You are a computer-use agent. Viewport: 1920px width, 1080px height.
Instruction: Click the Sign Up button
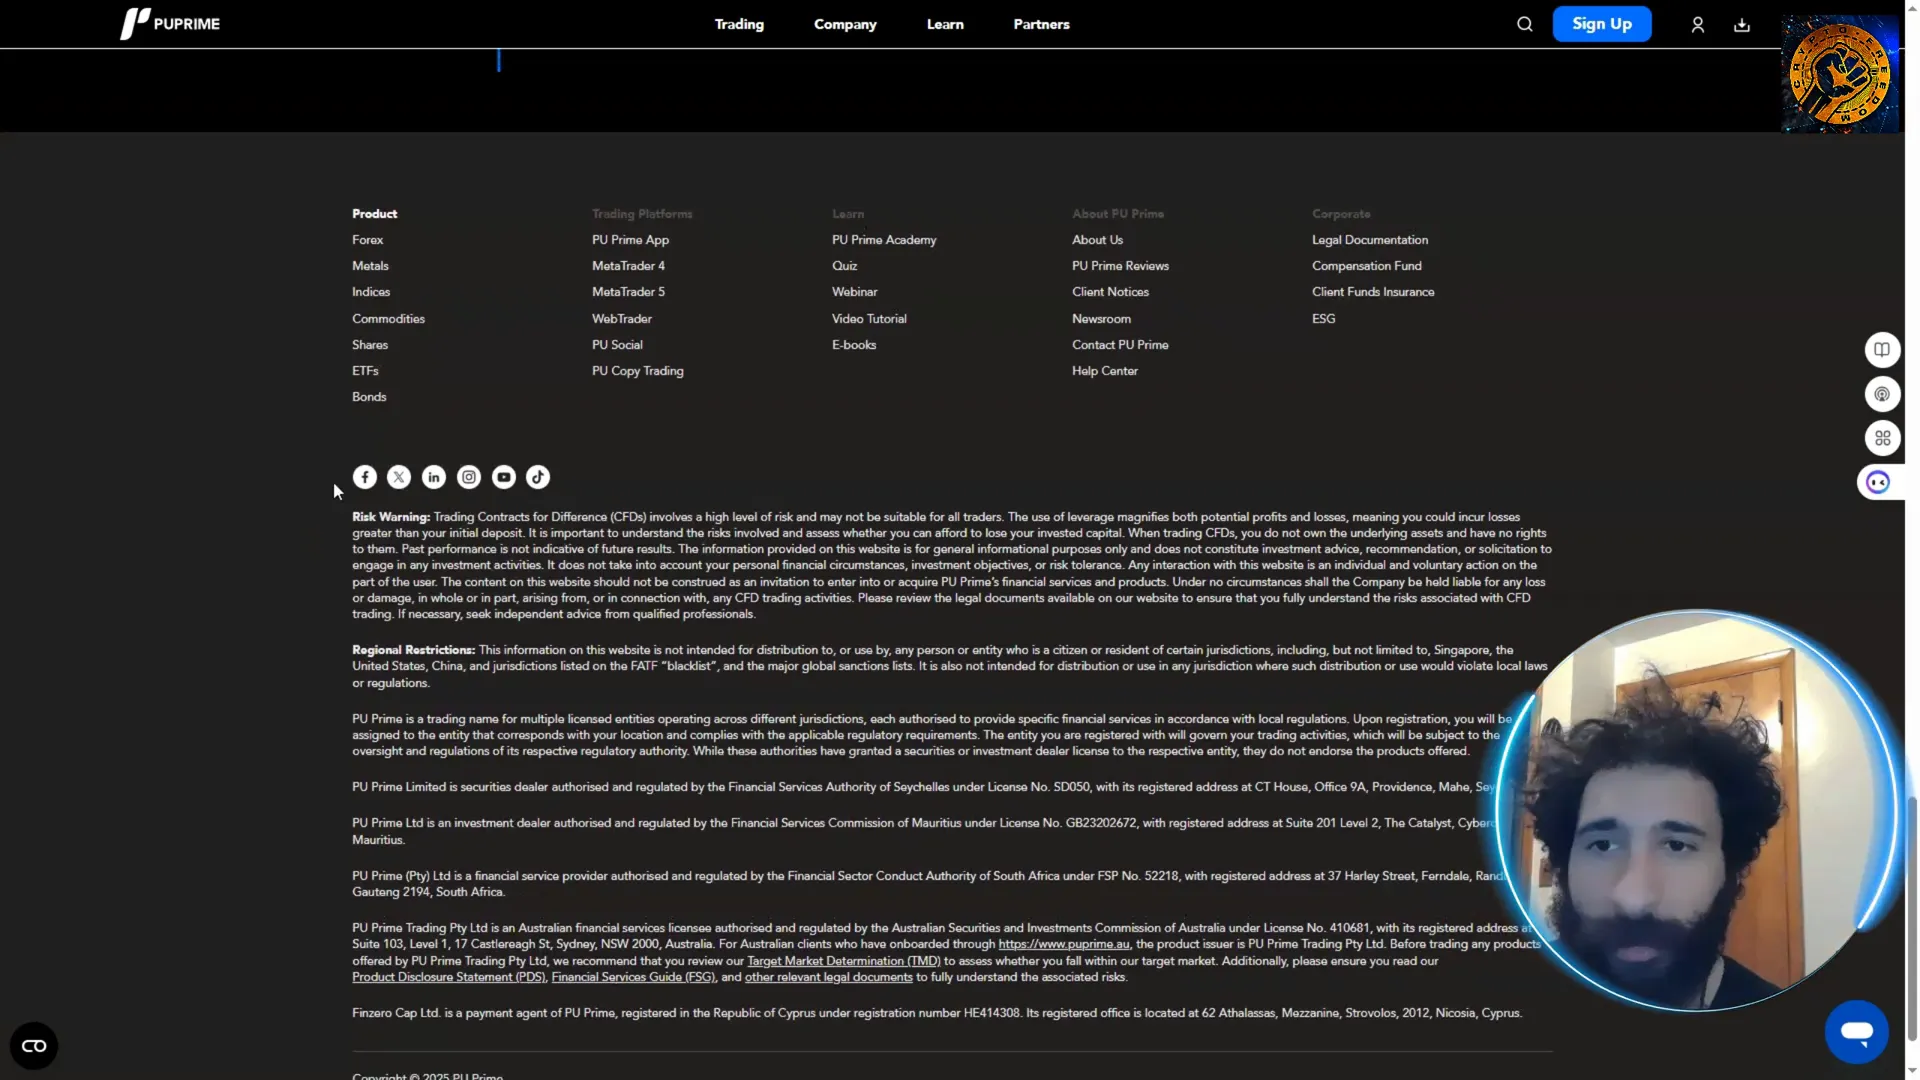pyautogui.click(x=1601, y=24)
